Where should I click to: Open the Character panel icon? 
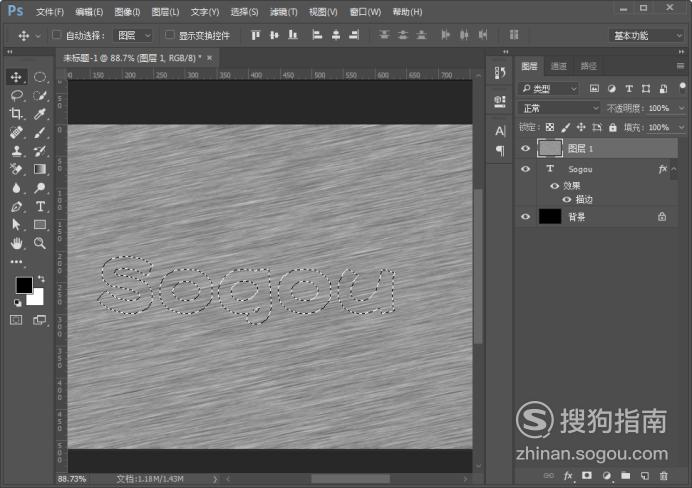coord(500,131)
